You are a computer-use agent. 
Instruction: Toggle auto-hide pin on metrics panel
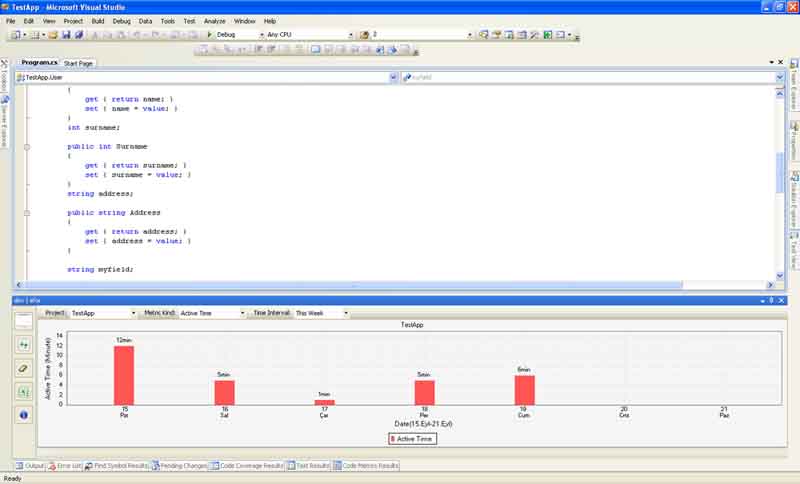(771, 300)
